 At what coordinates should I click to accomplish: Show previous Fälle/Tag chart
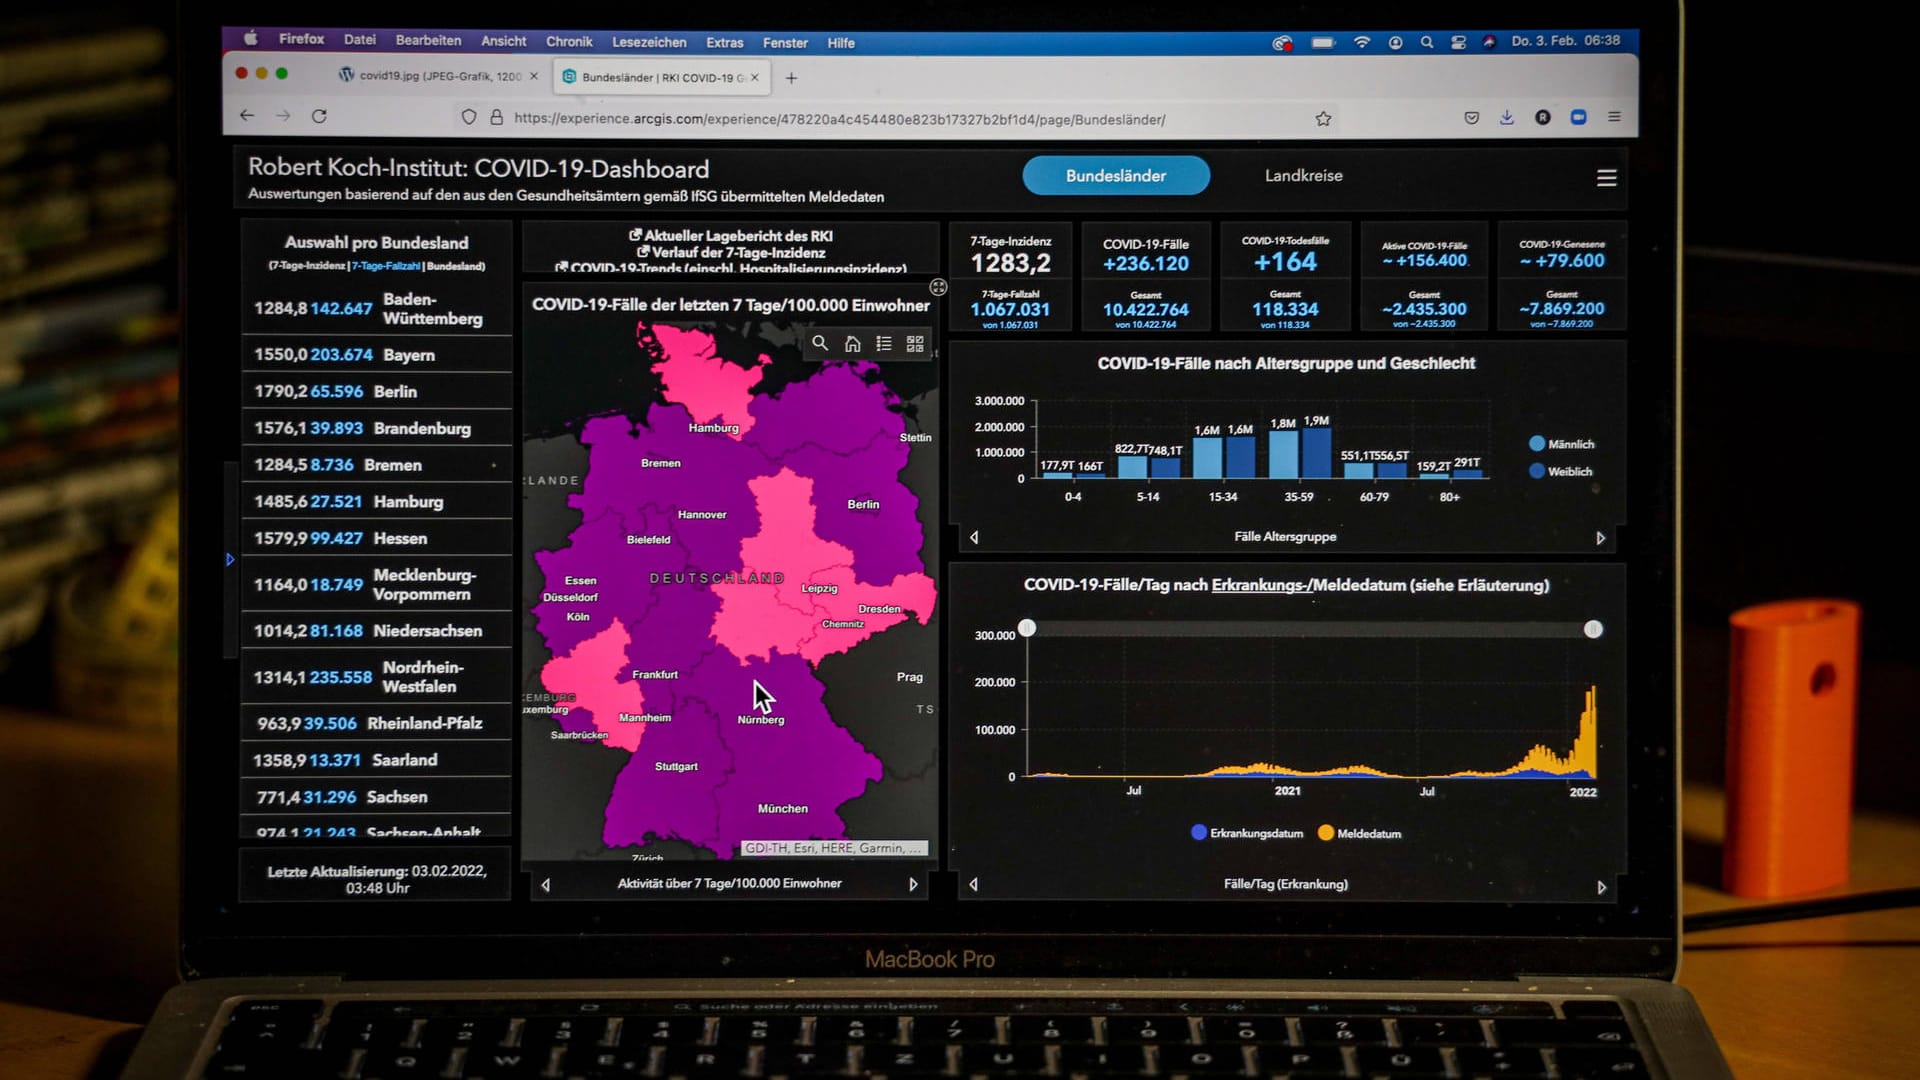click(974, 885)
